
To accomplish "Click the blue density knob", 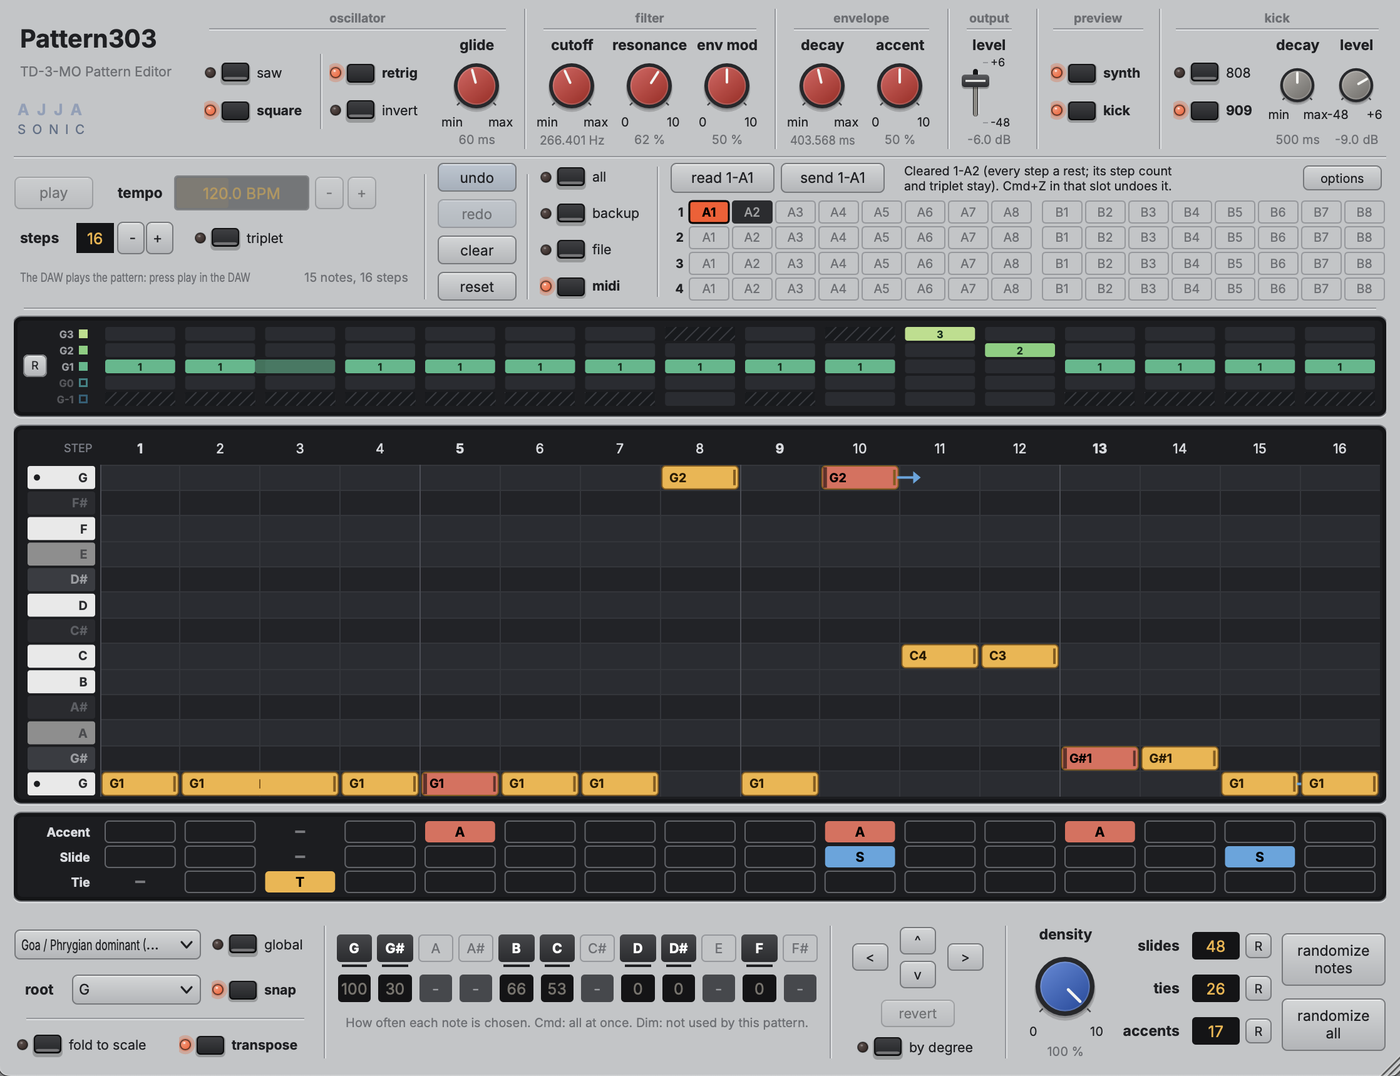I will [1064, 986].
